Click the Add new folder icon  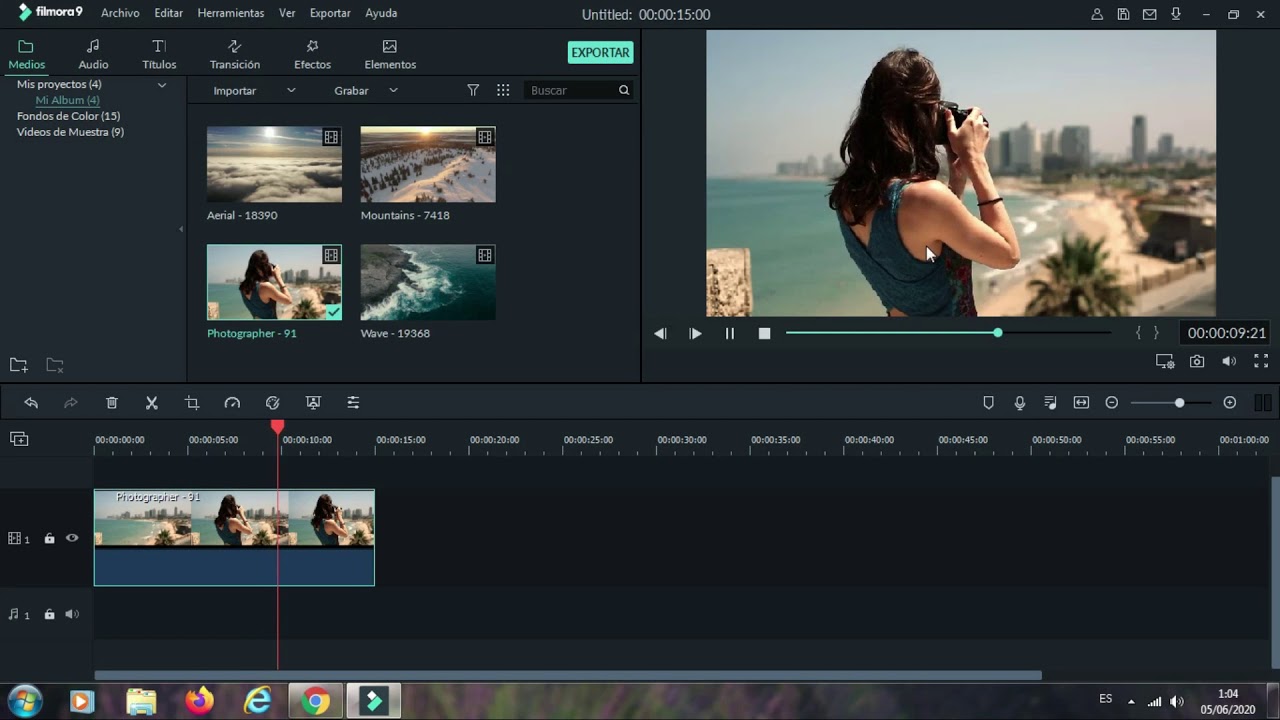coord(19,365)
